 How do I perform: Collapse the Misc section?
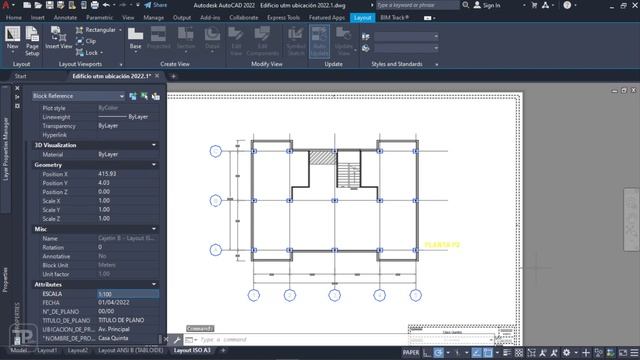coord(154,229)
